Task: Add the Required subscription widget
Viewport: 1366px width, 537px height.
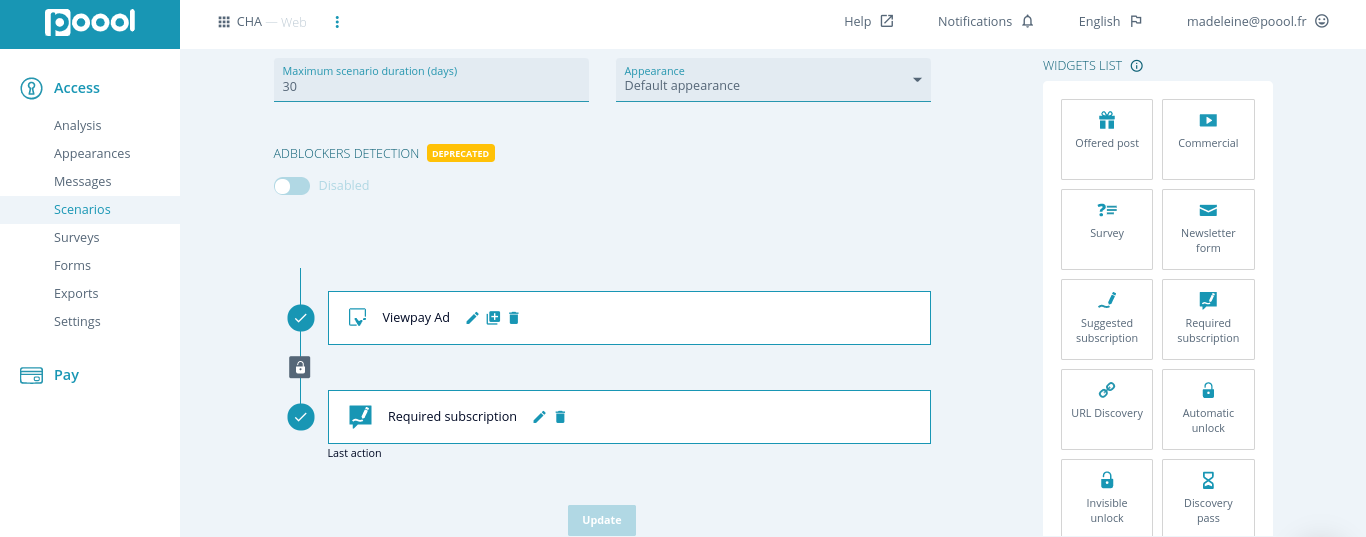Action: [x=1208, y=319]
